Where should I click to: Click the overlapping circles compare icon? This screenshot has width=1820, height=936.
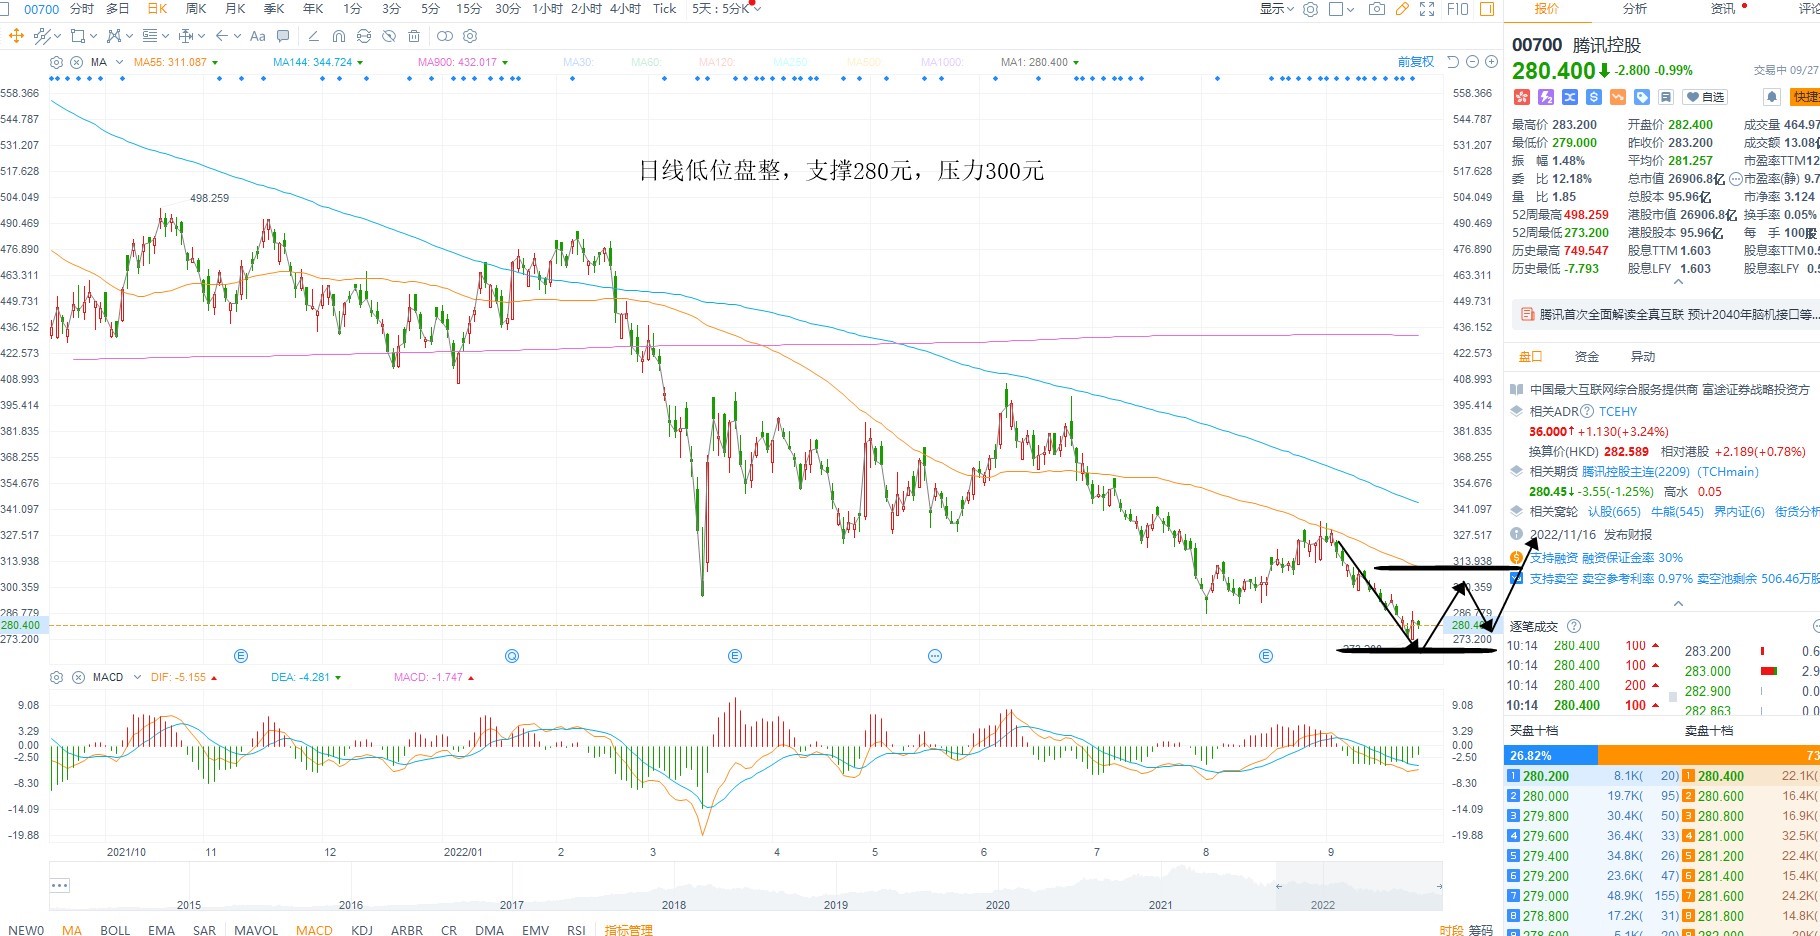(445, 36)
